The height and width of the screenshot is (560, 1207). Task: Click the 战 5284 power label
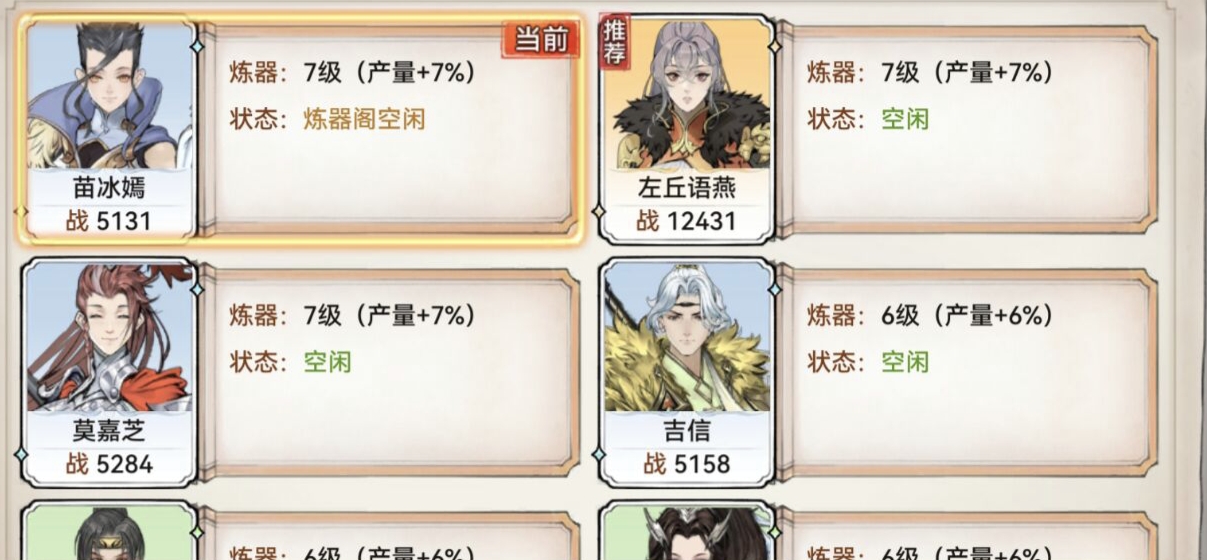coord(109,464)
